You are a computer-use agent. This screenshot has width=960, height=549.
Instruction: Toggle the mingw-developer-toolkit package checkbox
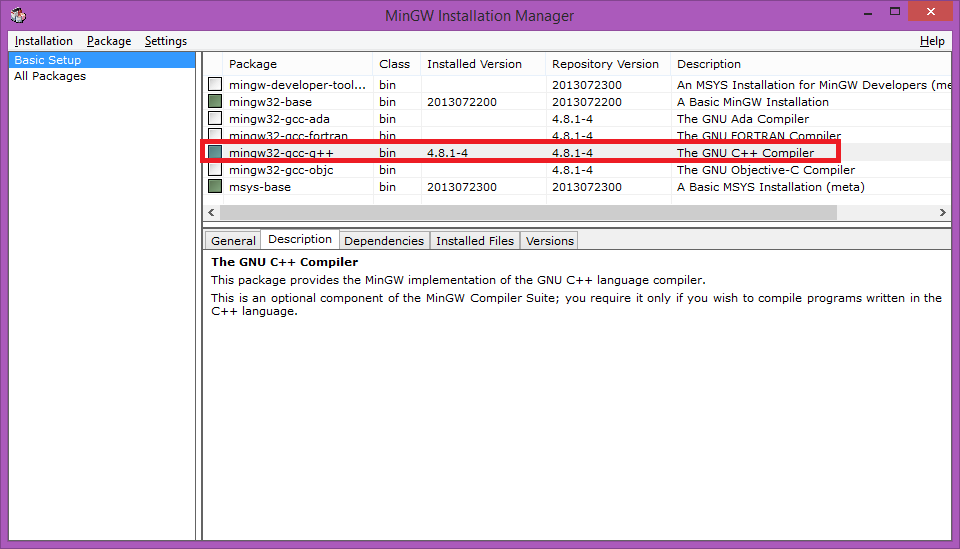click(x=215, y=84)
